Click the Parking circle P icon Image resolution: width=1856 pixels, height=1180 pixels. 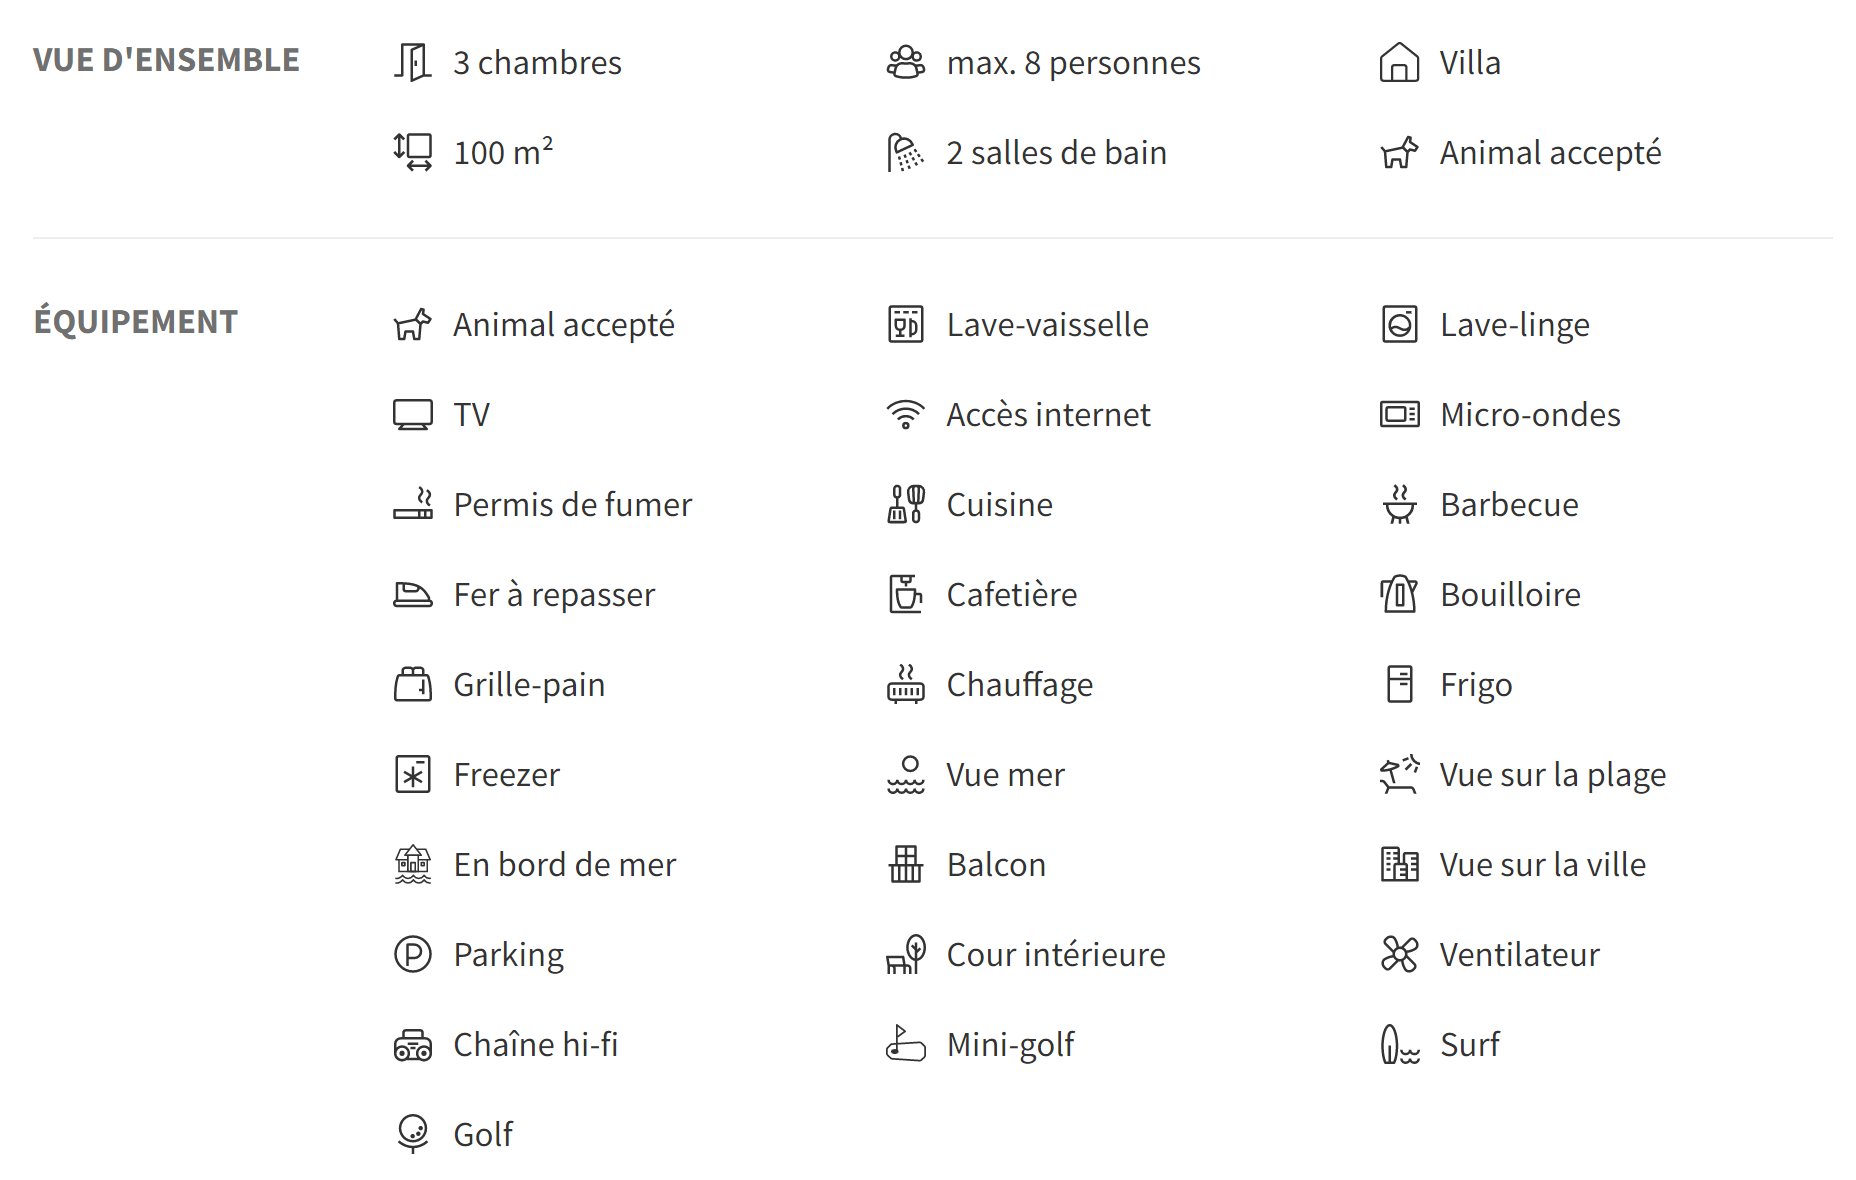[x=412, y=954]
